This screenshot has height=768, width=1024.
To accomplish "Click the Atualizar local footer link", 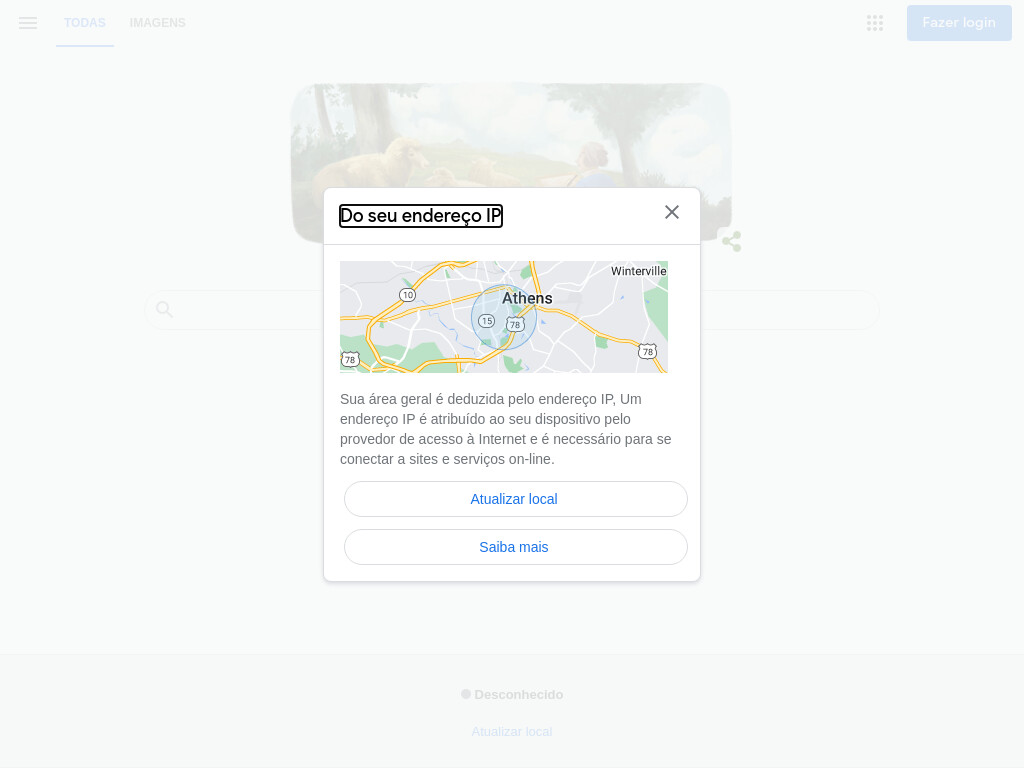I will (x=511, y=731).
